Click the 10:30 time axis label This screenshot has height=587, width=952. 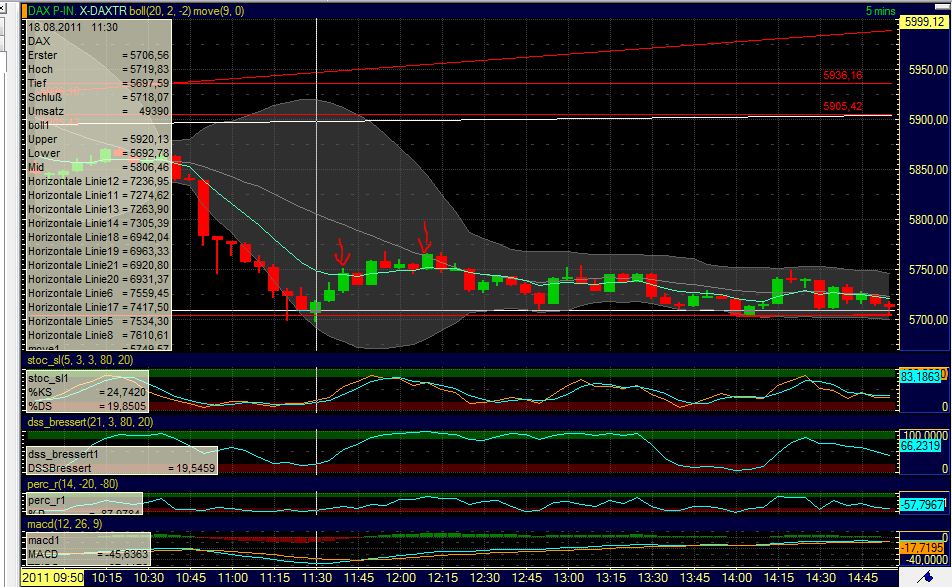(149, 577)
